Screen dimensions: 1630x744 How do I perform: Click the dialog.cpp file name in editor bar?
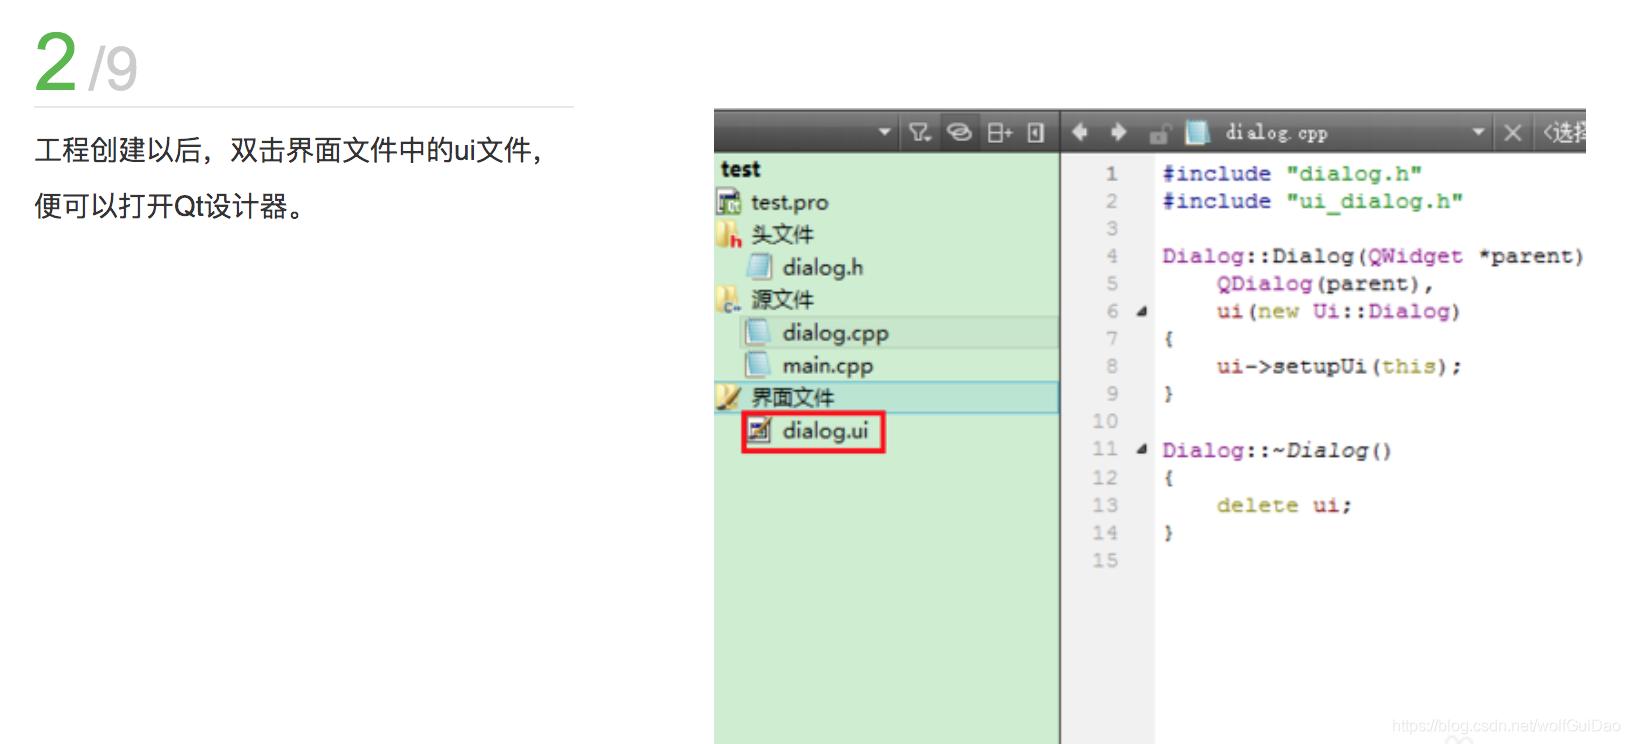(1277, 132)
